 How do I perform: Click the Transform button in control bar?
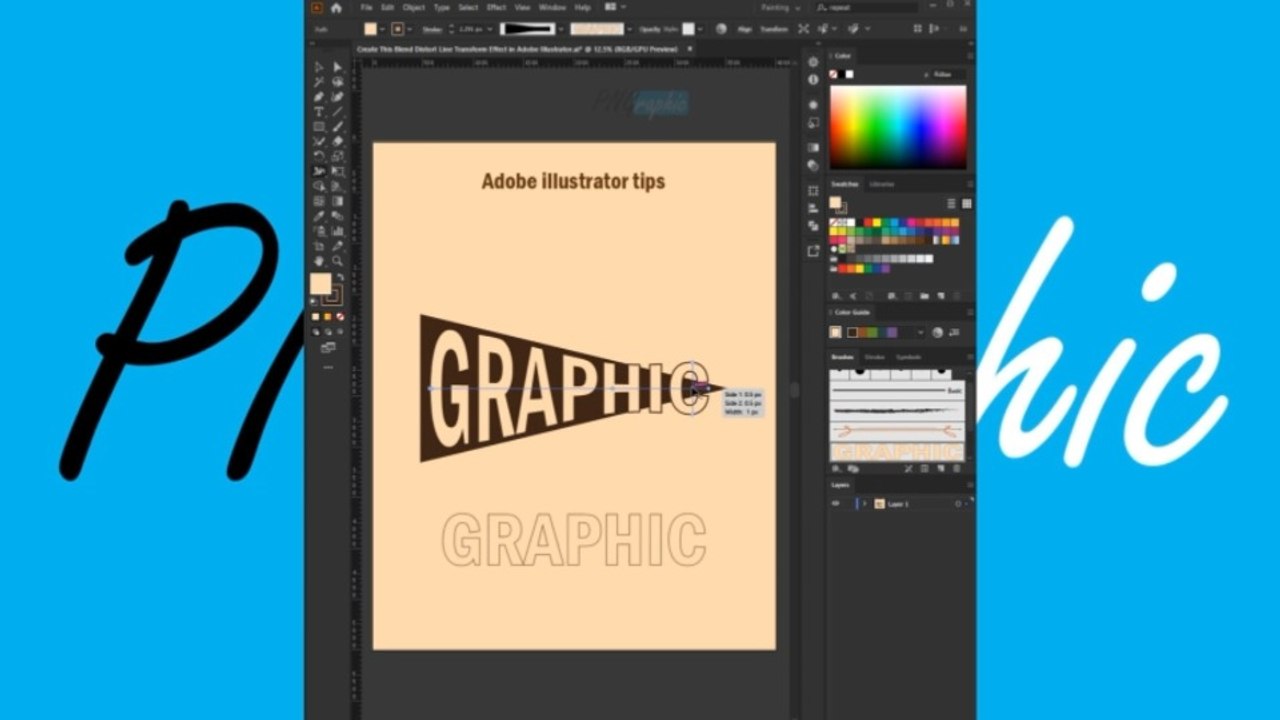pos(774,29)
